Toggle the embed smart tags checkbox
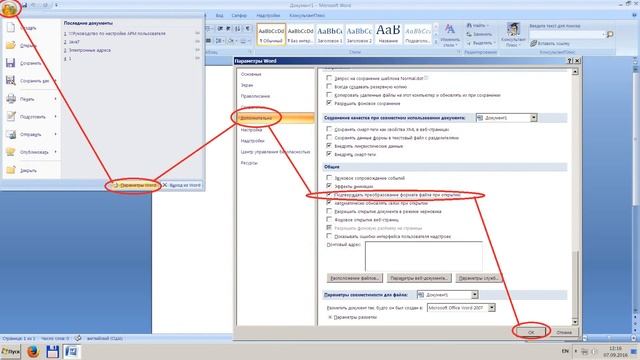Viewport: 640px width, 360px height. point(329,154)
